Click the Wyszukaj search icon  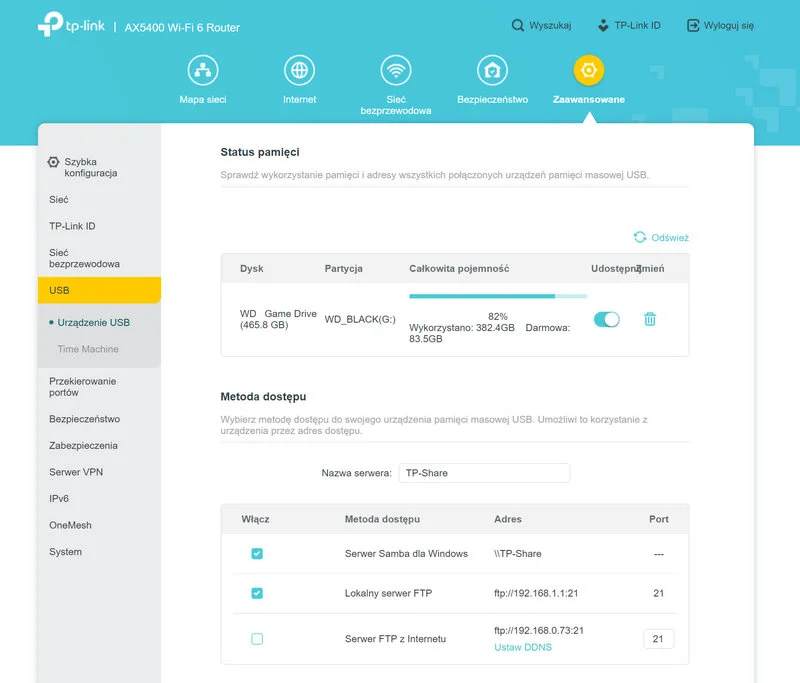point(517,26)
